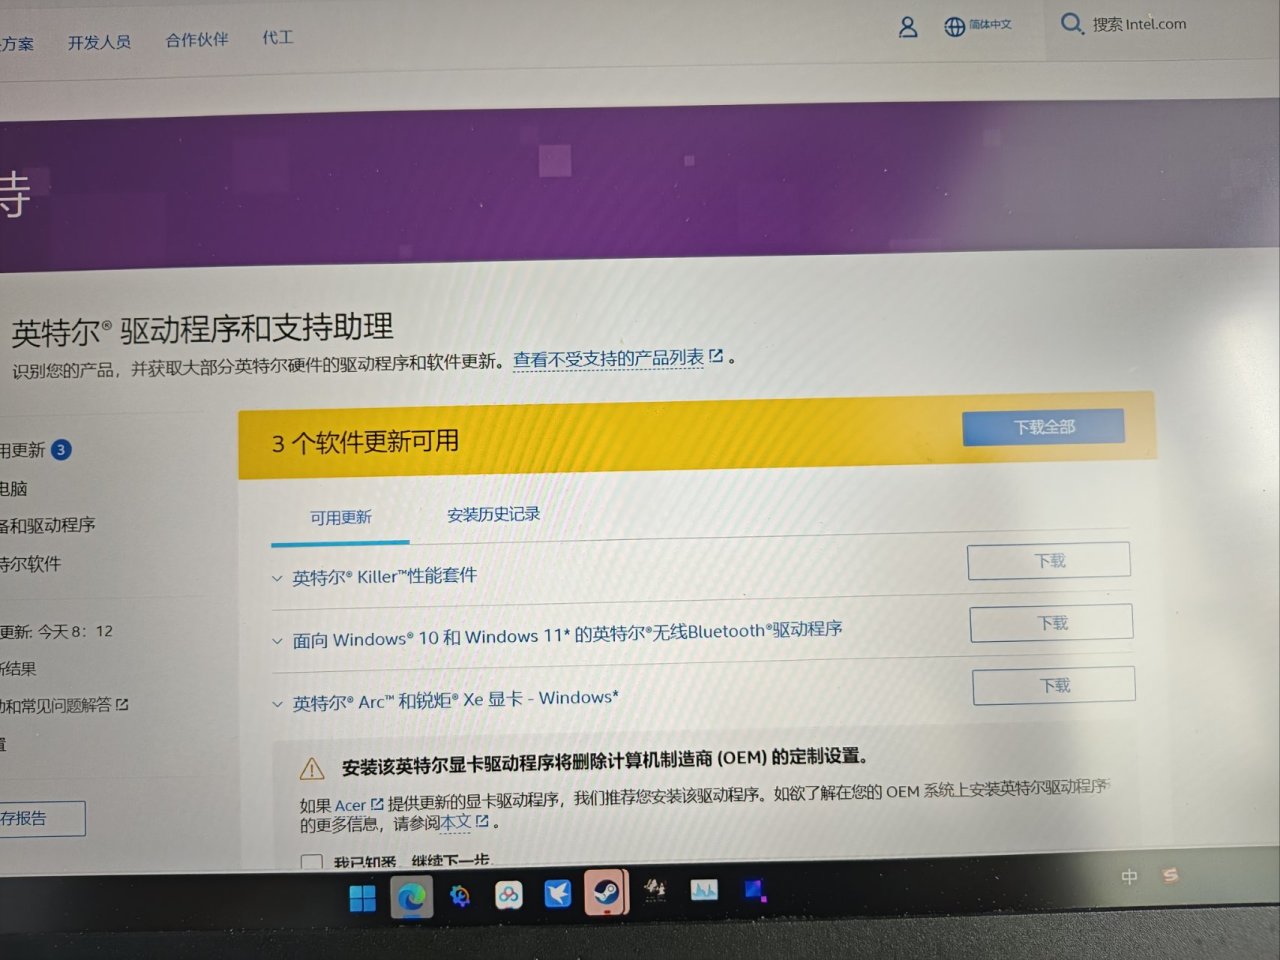Image resolution: width=1280 pixels, height=960 pixels.
Task: Click external-link icon beside Acer
Action: click(377, 804)
